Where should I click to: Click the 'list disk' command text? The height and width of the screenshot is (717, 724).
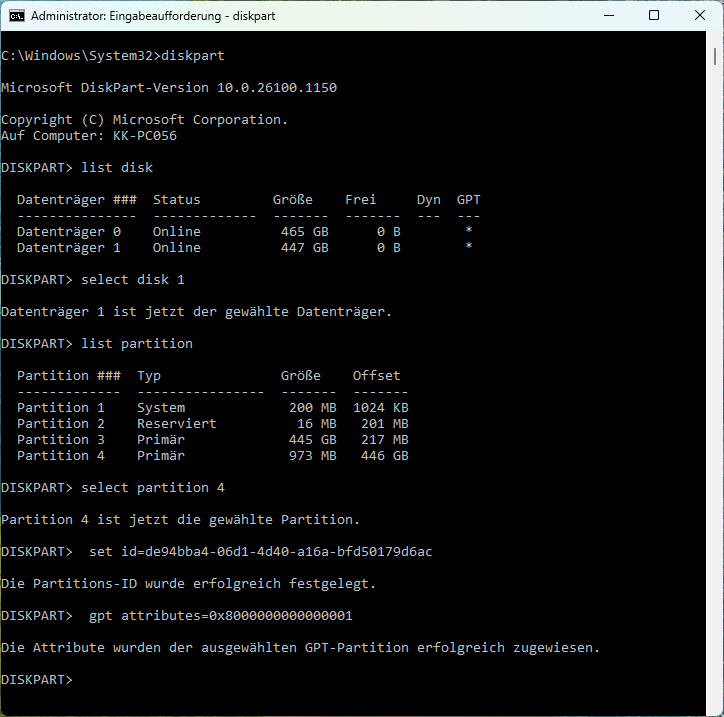pyautogui.click(x=117, y=168)
